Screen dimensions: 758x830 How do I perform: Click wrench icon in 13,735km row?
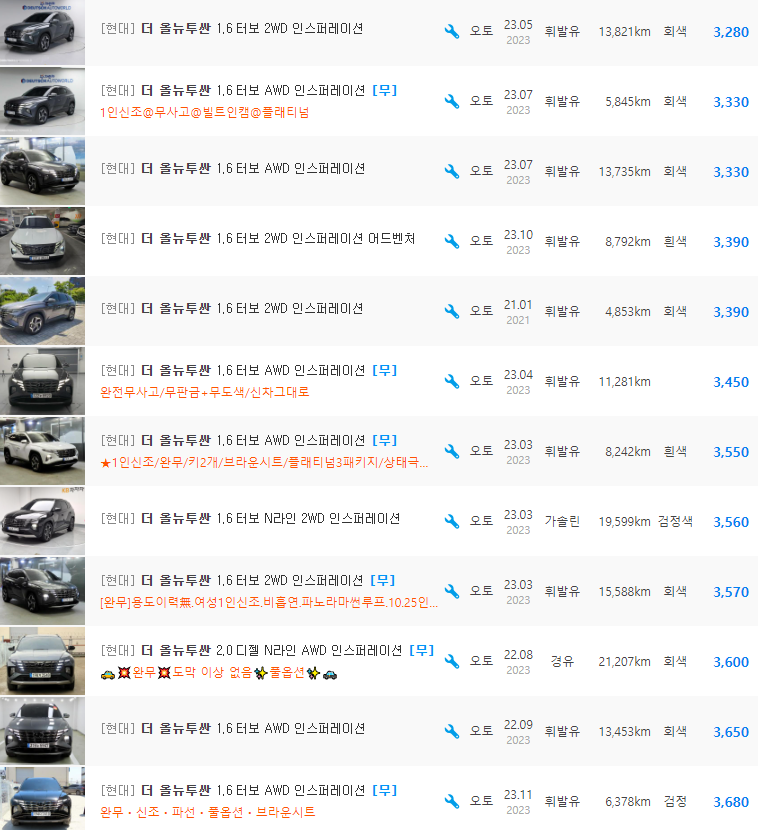point(452,171)
